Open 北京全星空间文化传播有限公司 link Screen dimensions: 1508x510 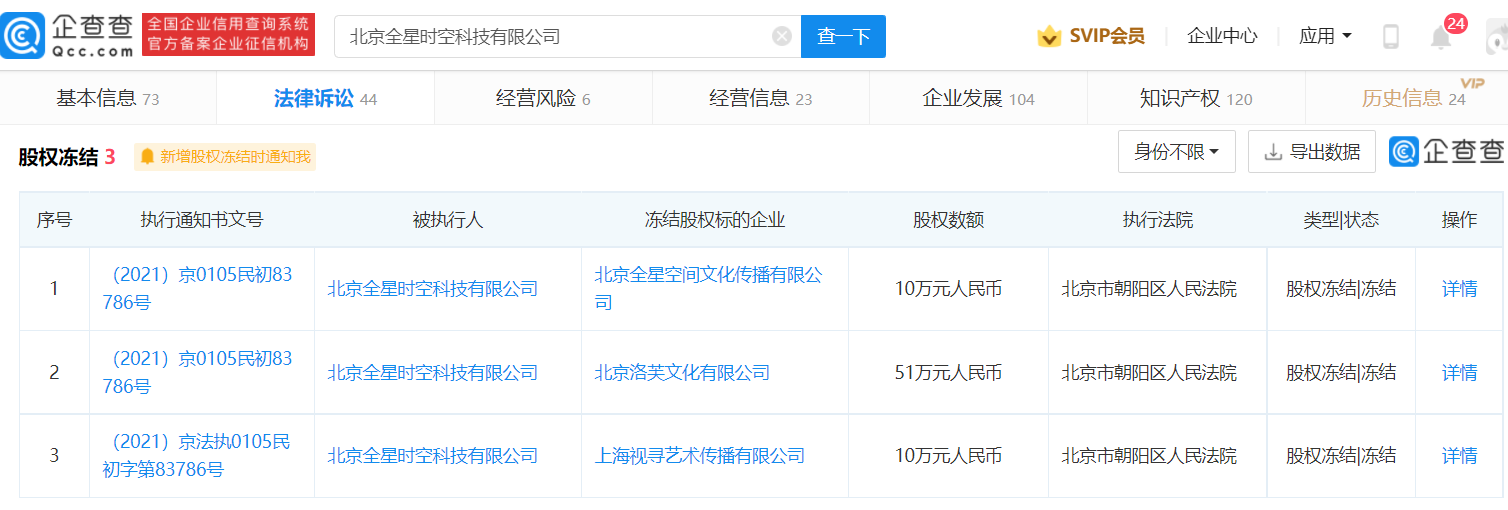pos(708,288)
